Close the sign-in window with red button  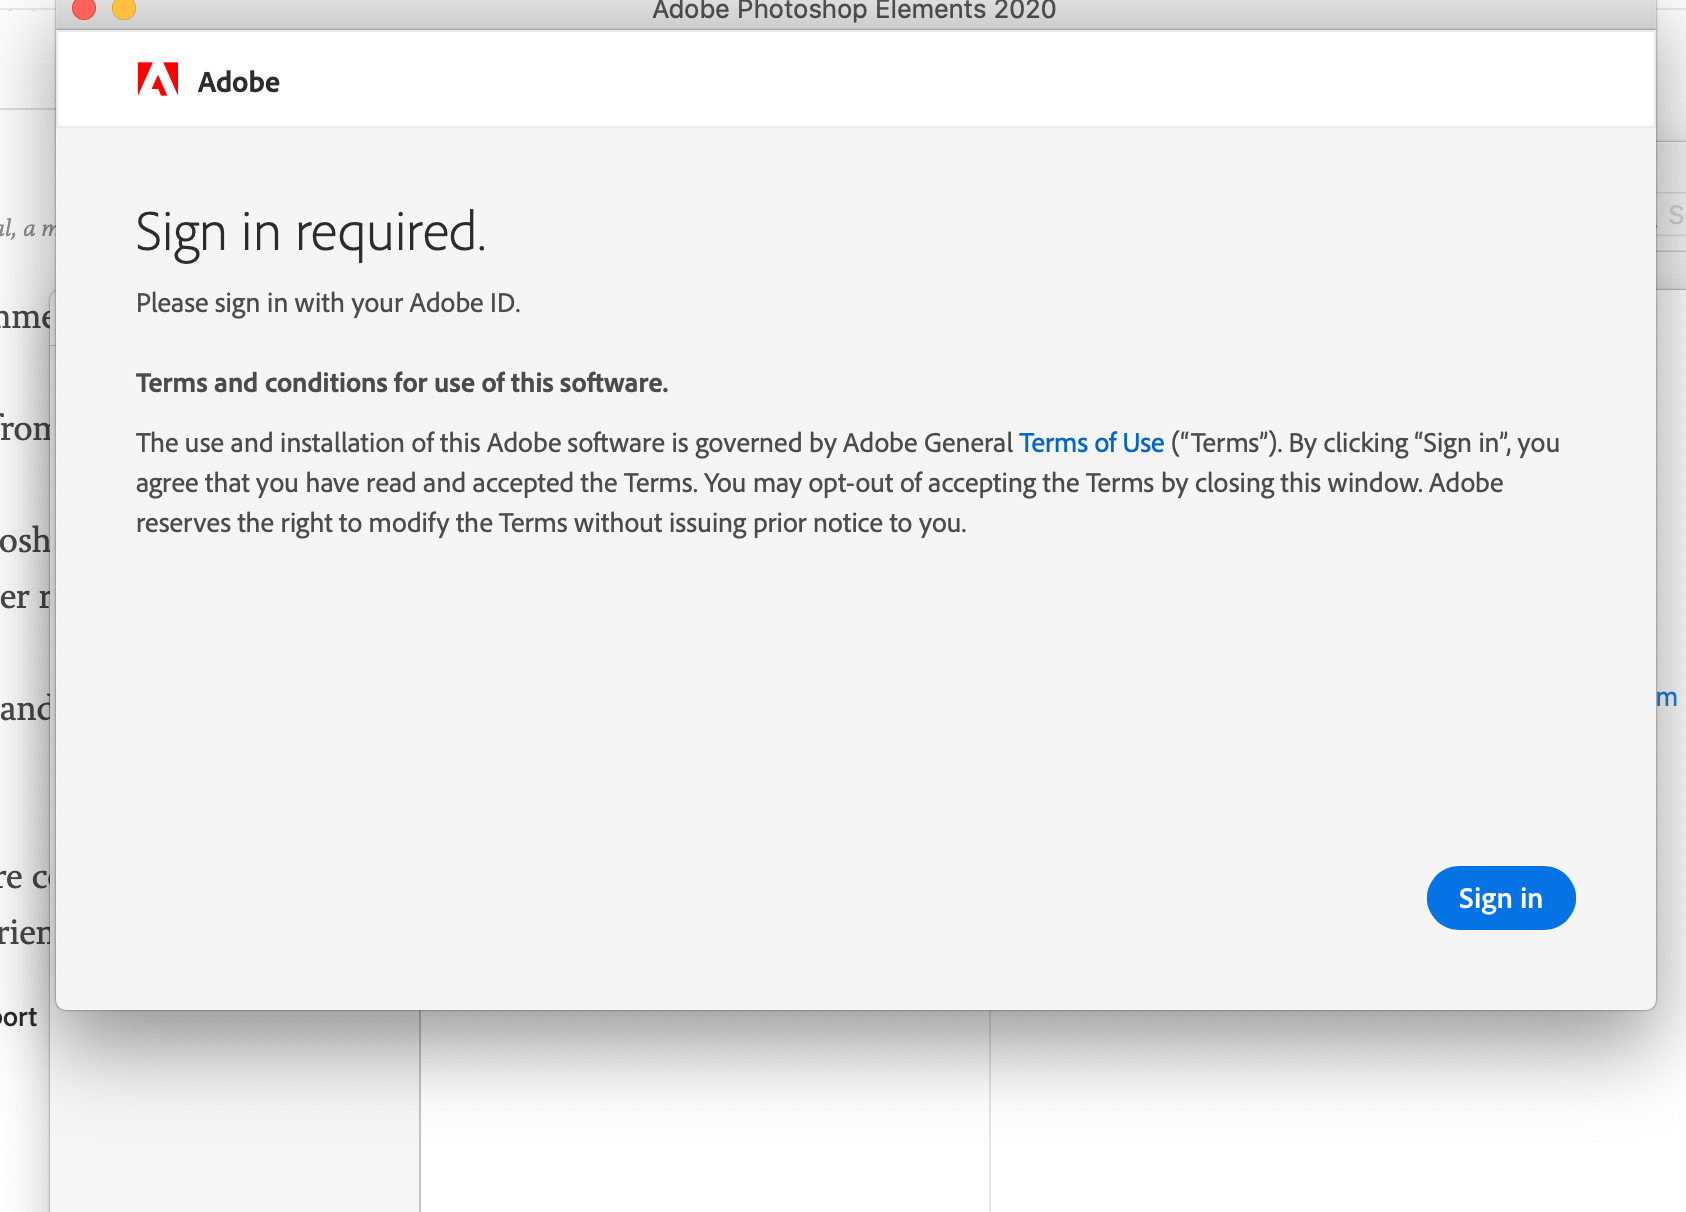(84, 9)
